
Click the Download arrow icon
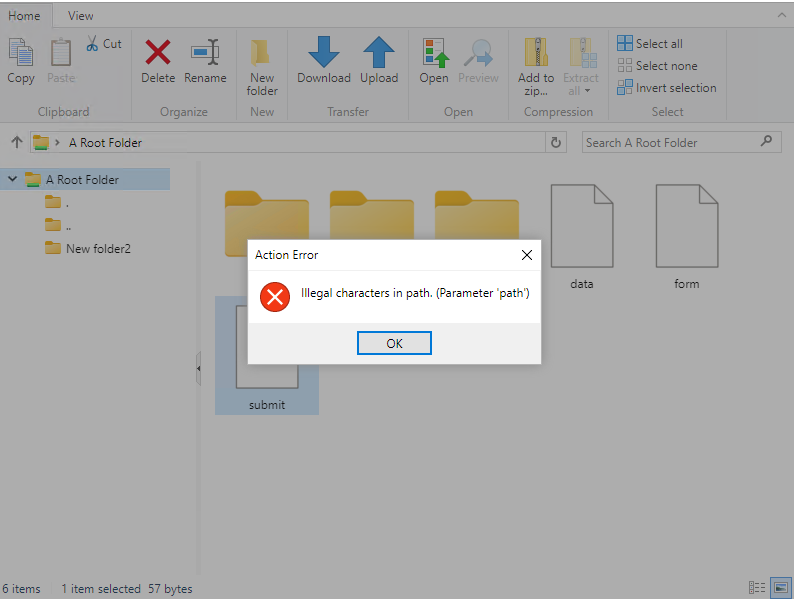click(x=324, y=52)
